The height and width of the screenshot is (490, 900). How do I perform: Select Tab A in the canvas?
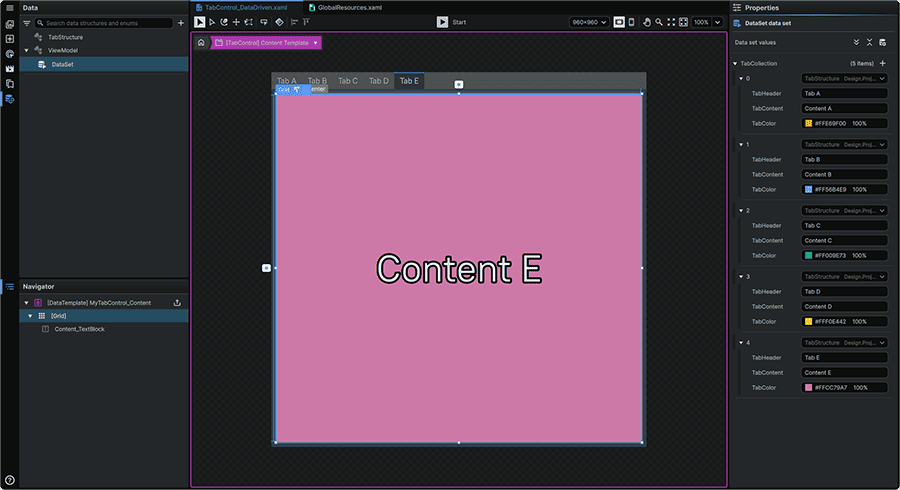286,80
